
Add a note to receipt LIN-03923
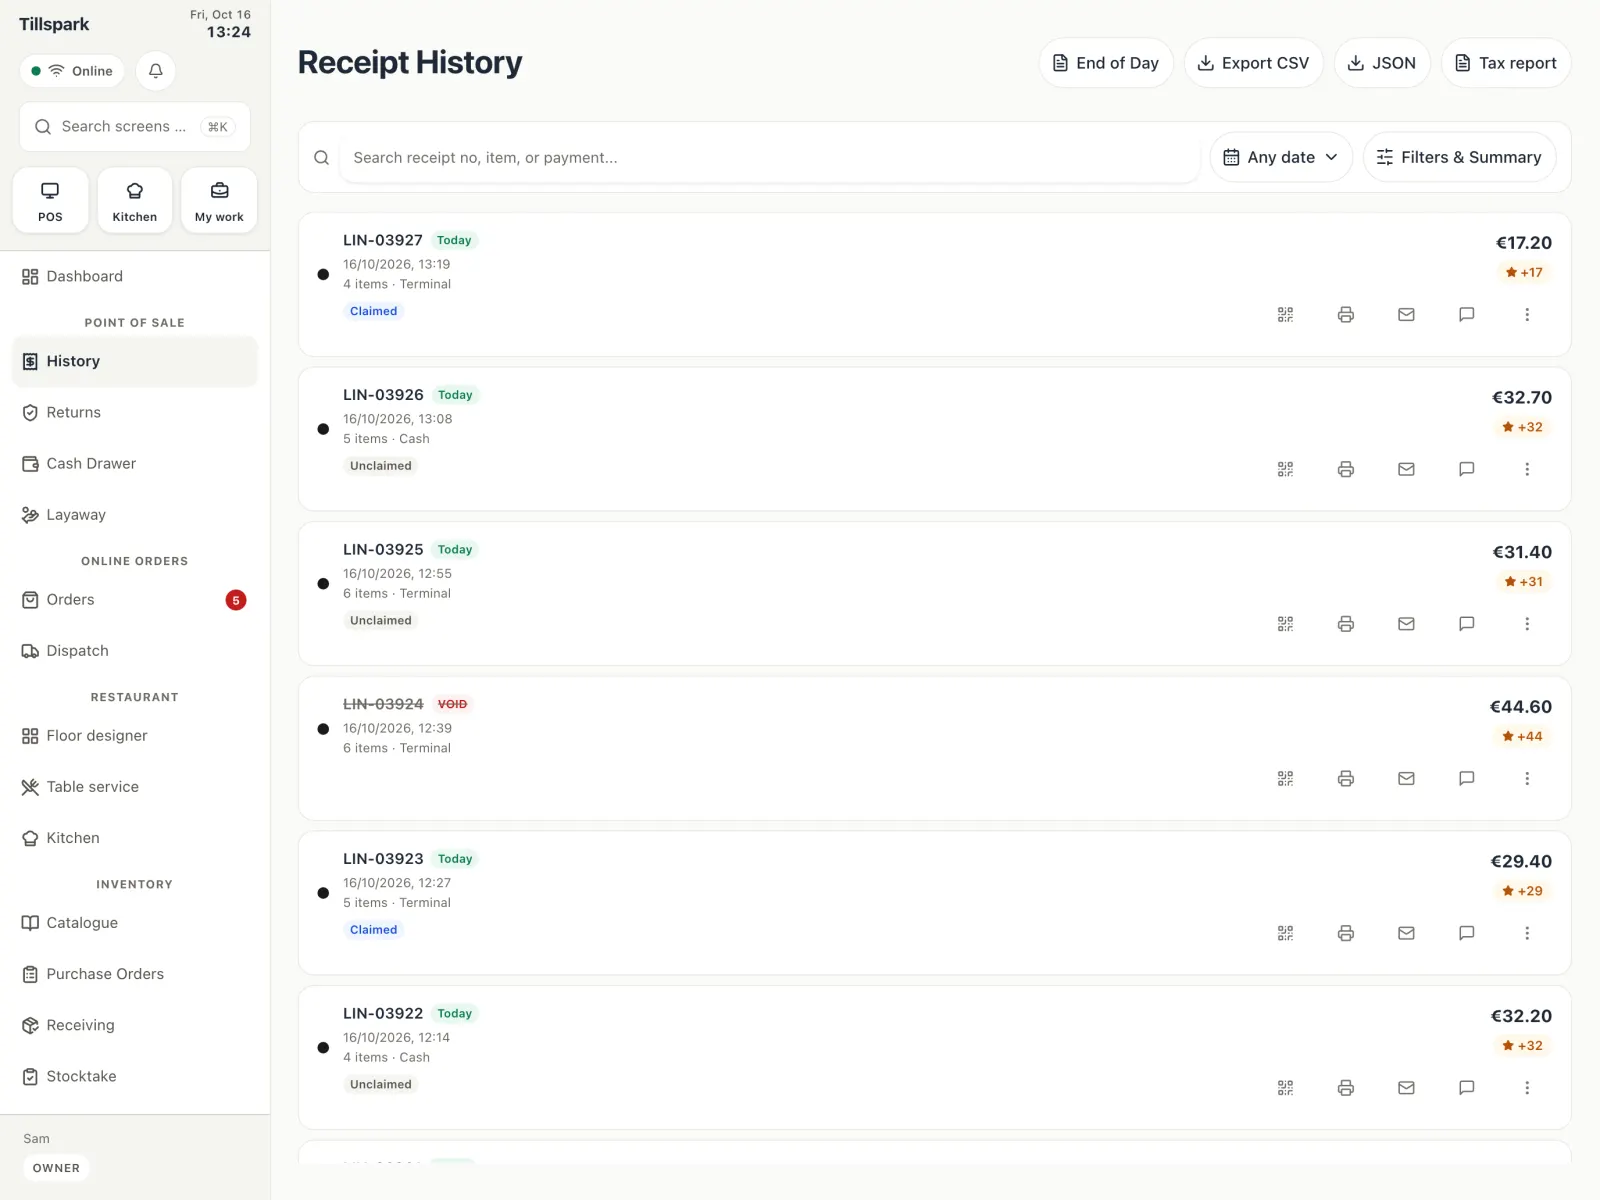[1467, 933]
